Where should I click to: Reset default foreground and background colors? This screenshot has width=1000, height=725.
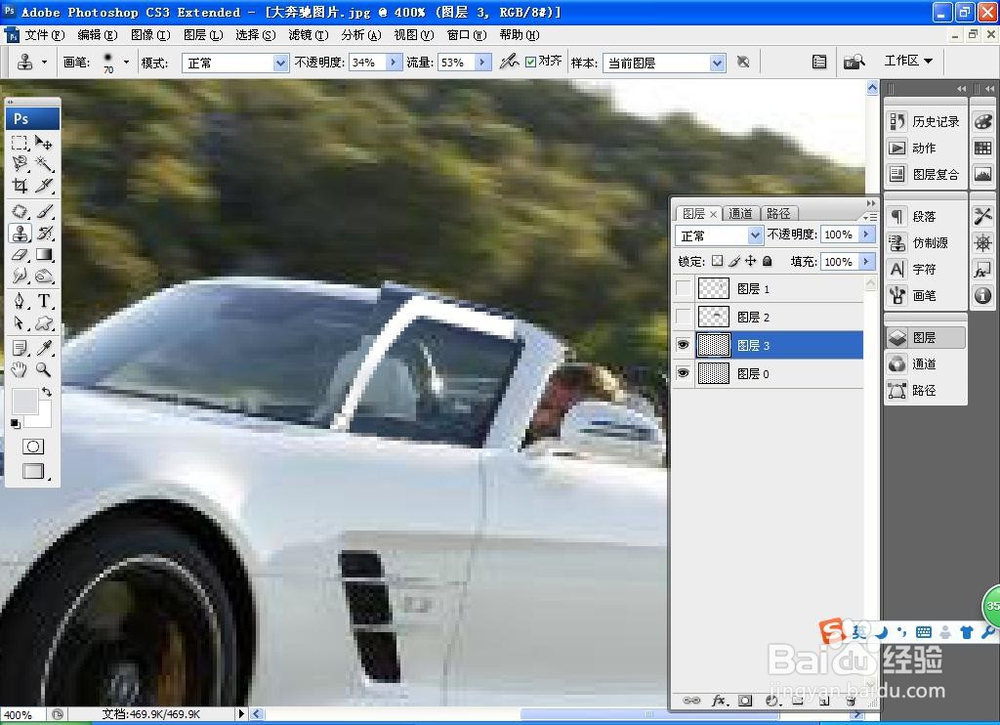point(15,424)
